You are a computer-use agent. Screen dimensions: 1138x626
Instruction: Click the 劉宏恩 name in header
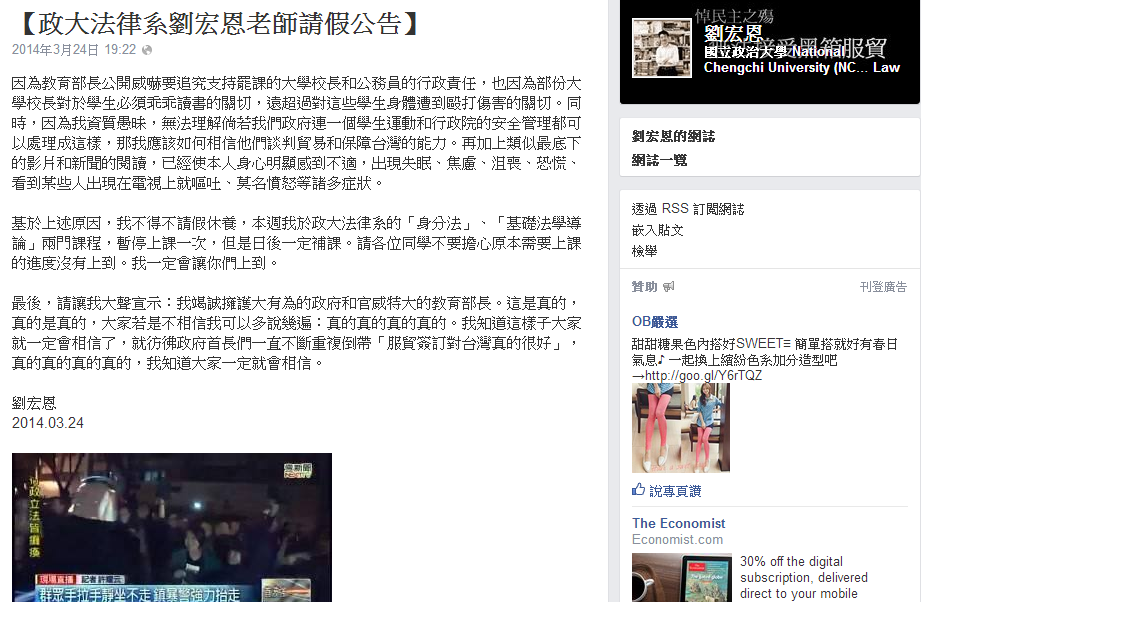click(x=733, y=33)
